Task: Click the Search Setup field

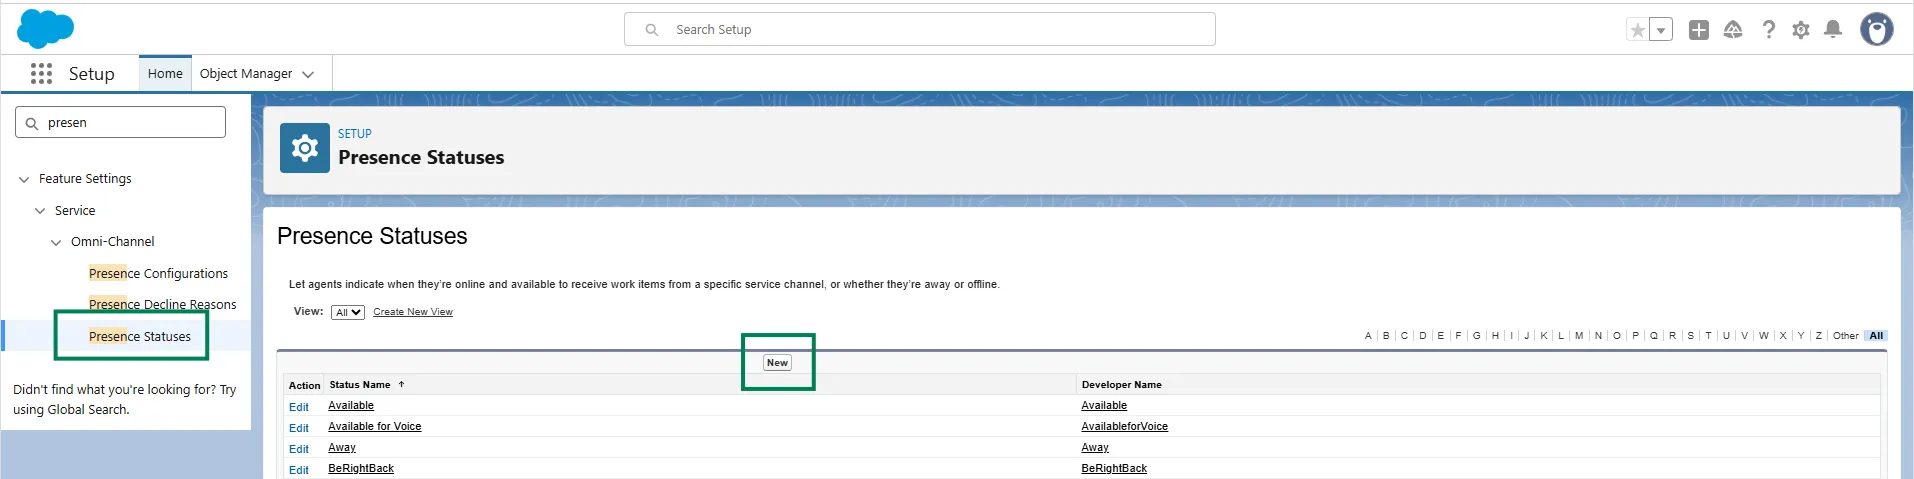Action: coord(920,29)
